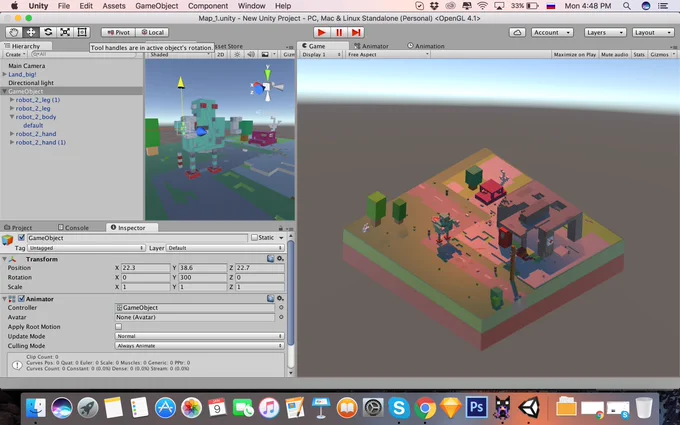Screen dimensions: 680x425
Task: Open the GameObject menu
Action: pyautogui.click(x=157, y=6)
